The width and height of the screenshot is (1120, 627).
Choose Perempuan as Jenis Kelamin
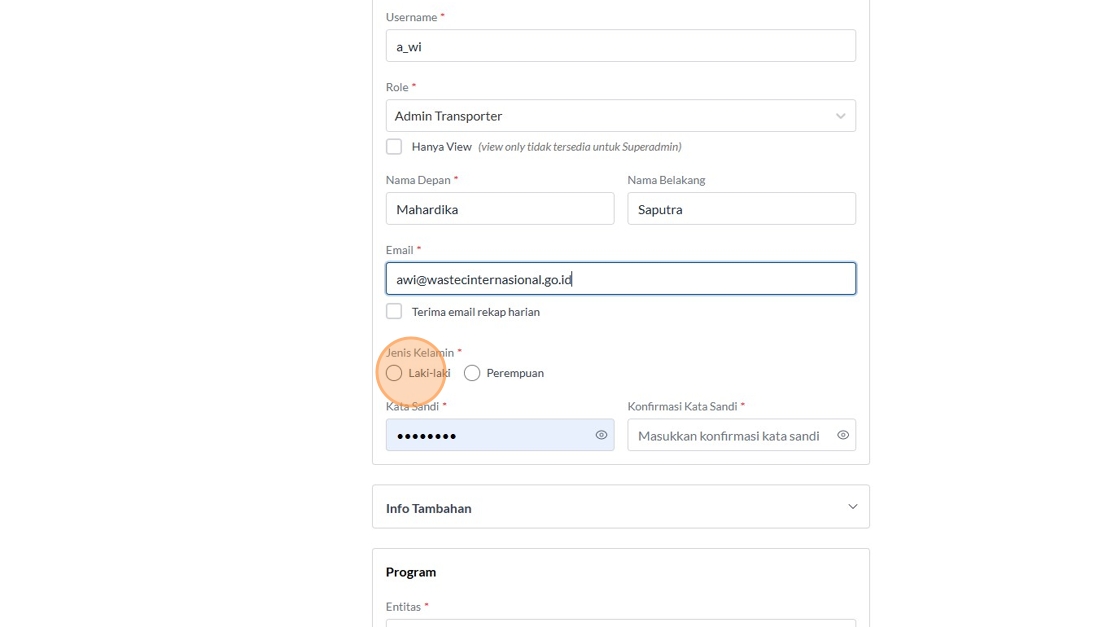click(x=472, y=373)
